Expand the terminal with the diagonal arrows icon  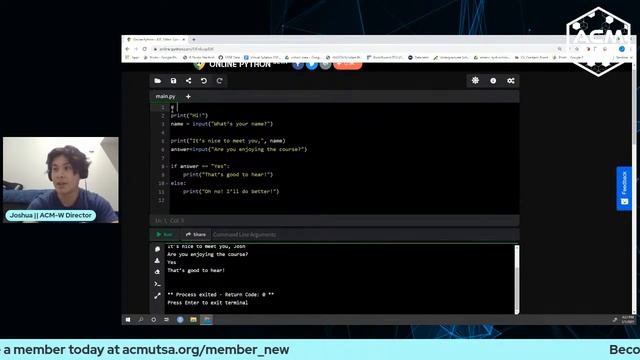click(158, 296)
